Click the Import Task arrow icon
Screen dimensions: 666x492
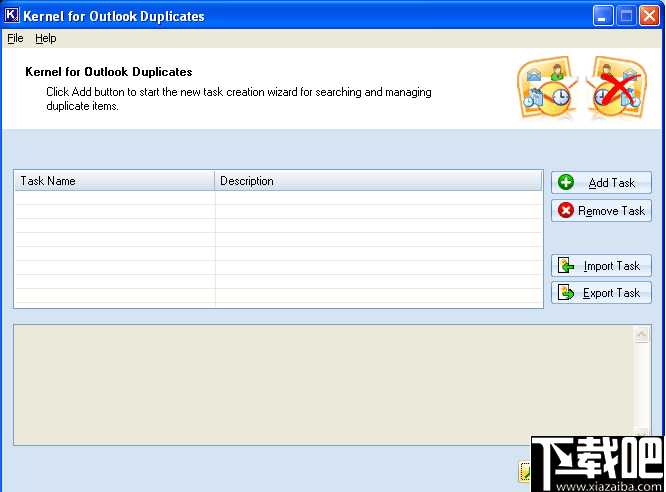click(566, 266)
